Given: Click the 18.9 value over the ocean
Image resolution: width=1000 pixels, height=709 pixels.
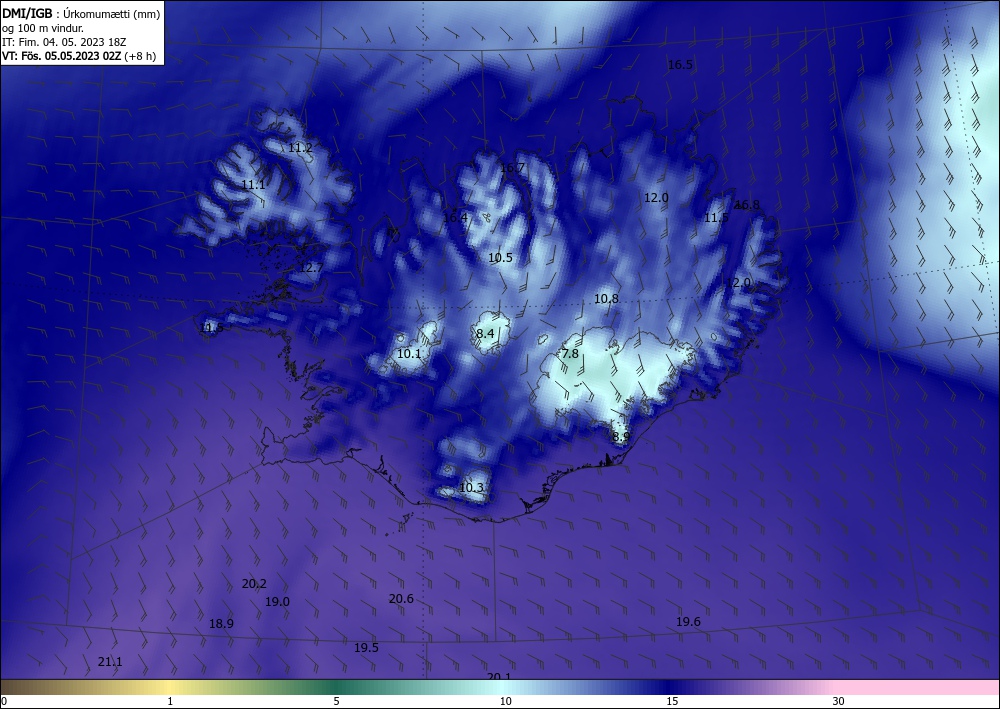Looking at the screenshot, I should [x=221, y=624].
